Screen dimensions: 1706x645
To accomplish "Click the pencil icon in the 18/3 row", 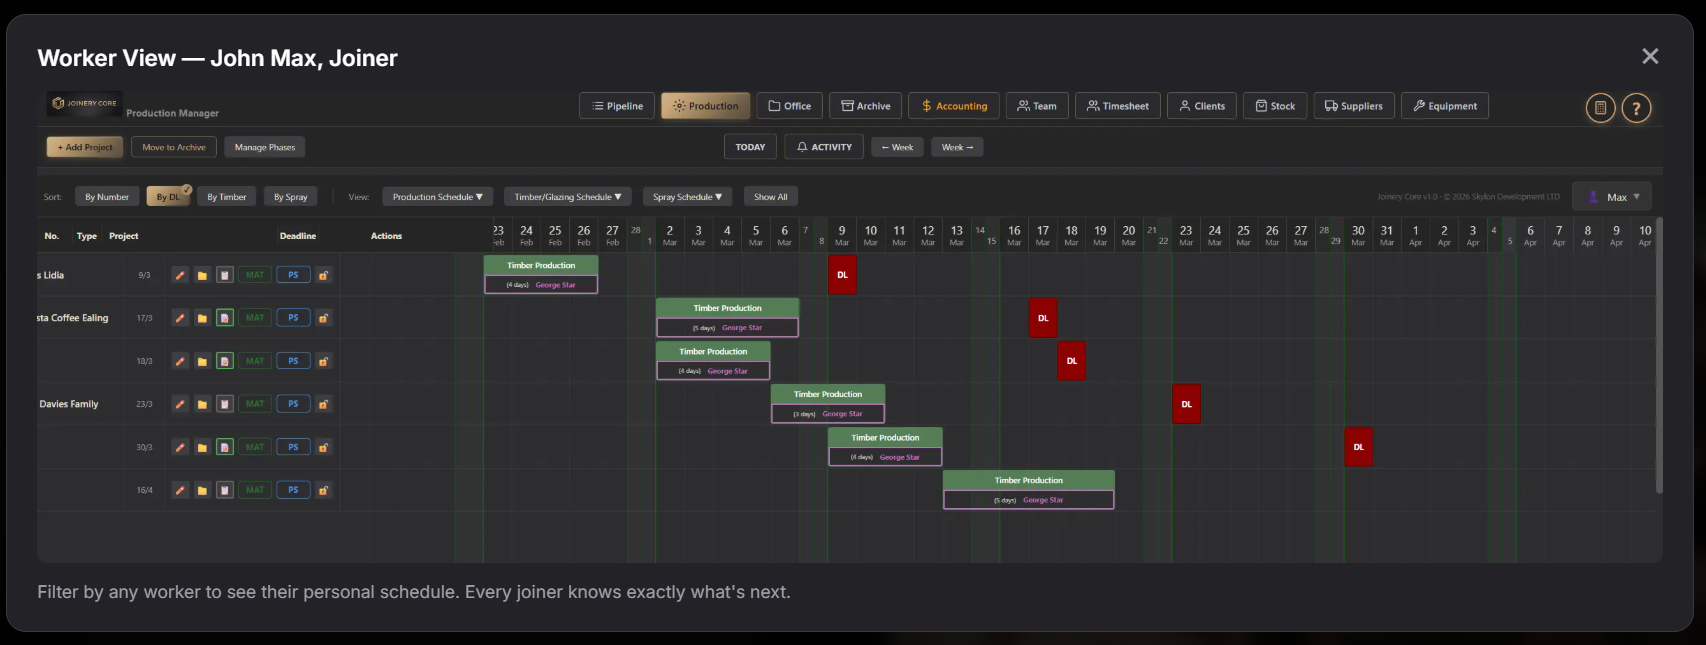I will coord(180,361).
